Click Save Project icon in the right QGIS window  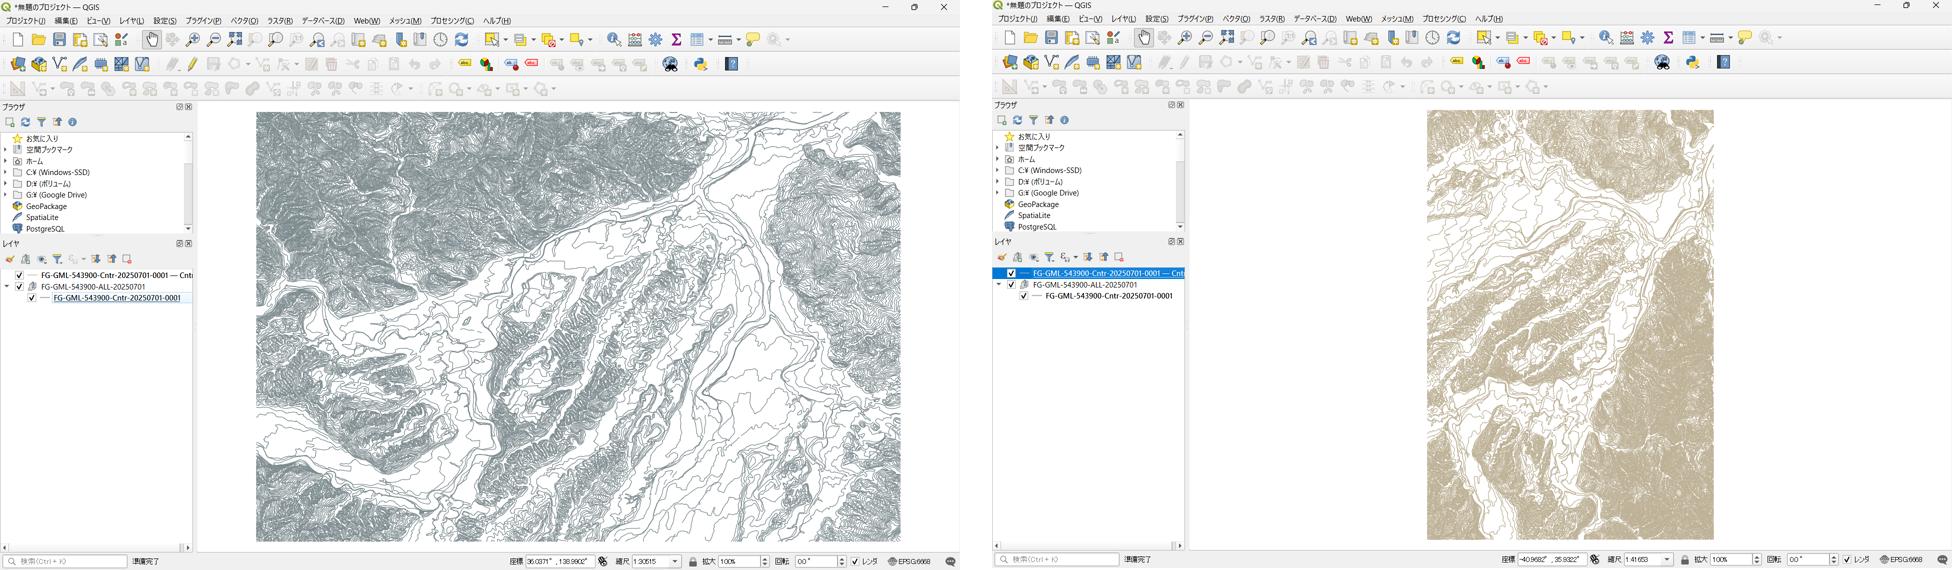pyautogui.click(x=1051, y=38)
